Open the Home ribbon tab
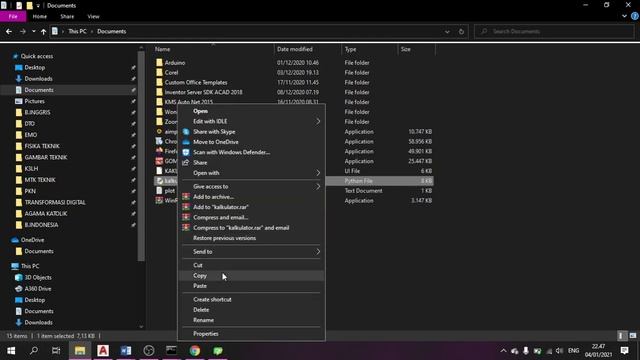Image resolution: width=640 pixels, height=360 pixels. [x=40, y=16]
